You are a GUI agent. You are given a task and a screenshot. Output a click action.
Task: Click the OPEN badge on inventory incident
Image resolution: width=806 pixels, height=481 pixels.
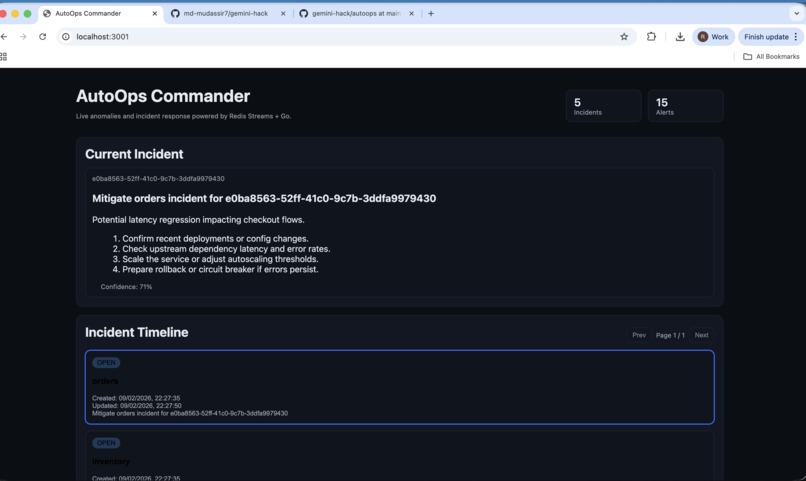tap(106, 442)
